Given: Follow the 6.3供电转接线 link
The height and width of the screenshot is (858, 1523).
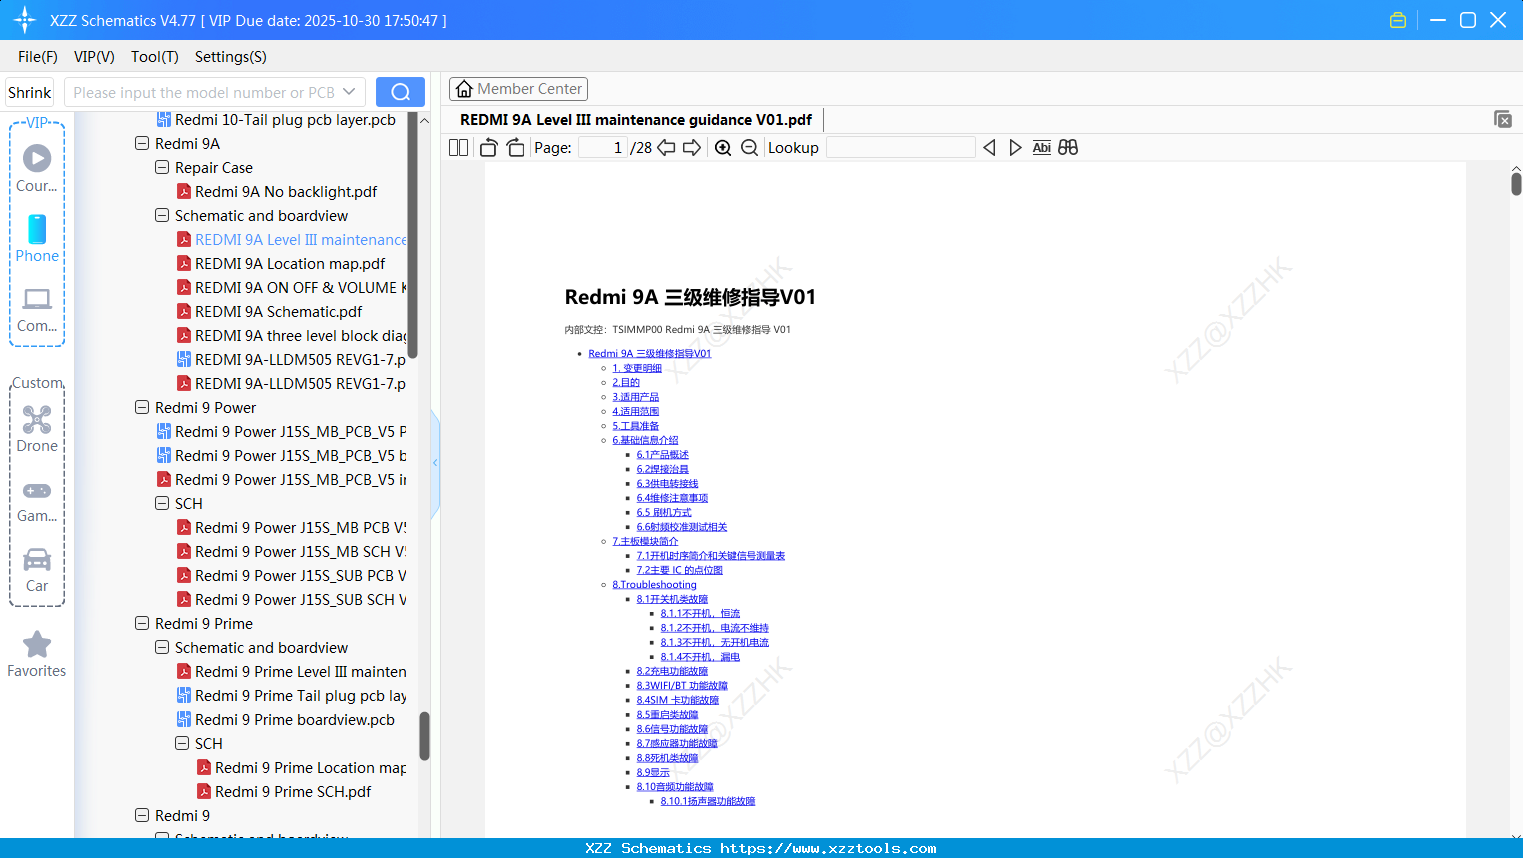Looking at the screenshot, I should click(667, 484).
